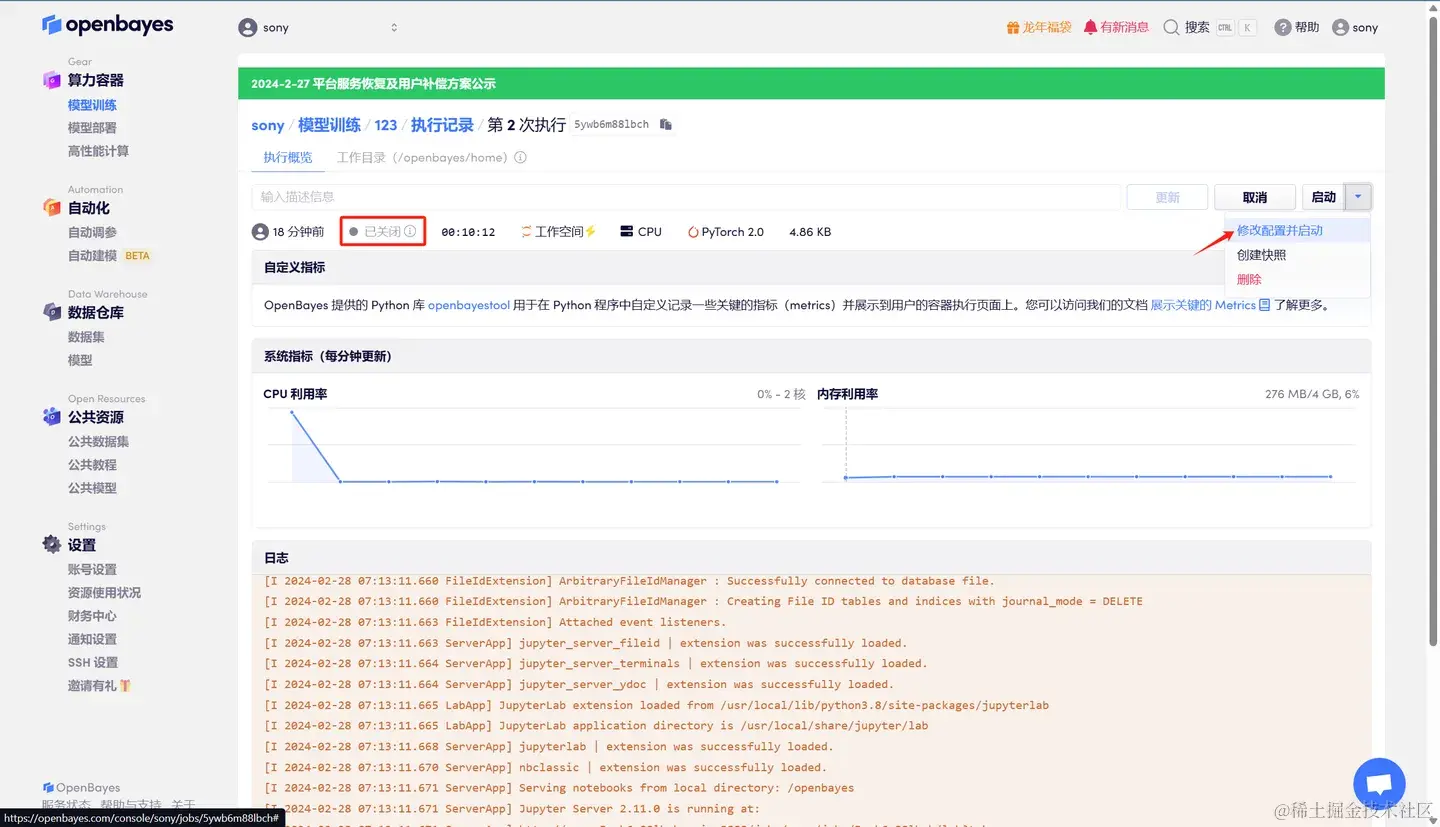Click the 内存利用率 chart
Image resolution: width=1440 pixels, height=827 pixels.
click(1089, 447)
